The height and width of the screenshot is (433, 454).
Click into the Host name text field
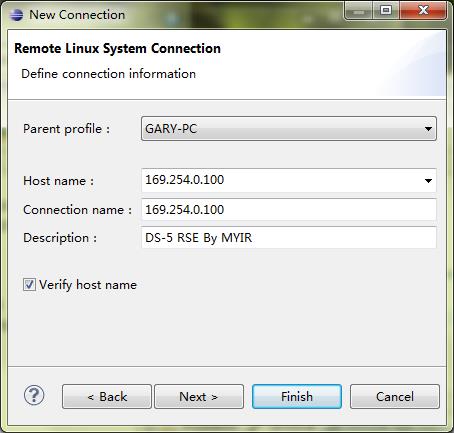coord(282,180)
